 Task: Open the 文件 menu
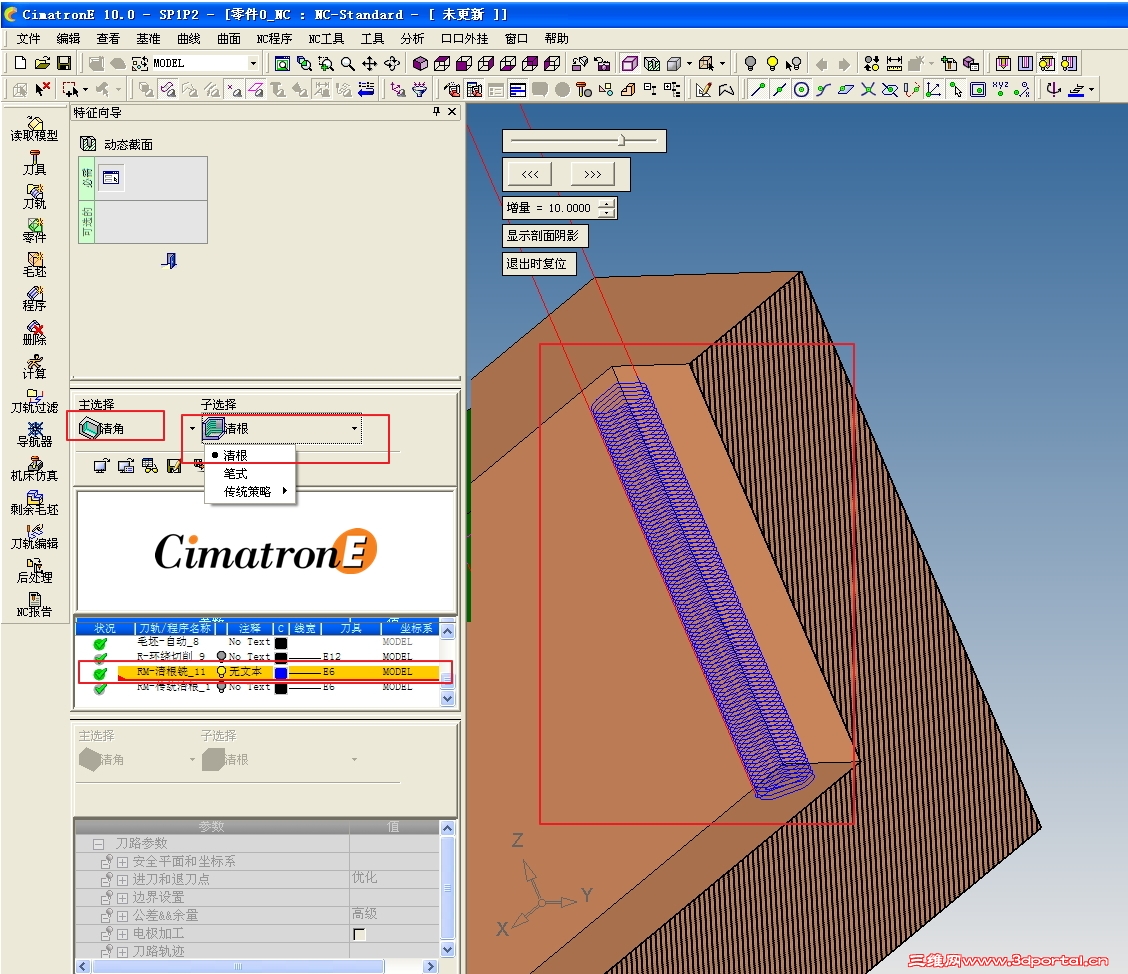[28, 39]
